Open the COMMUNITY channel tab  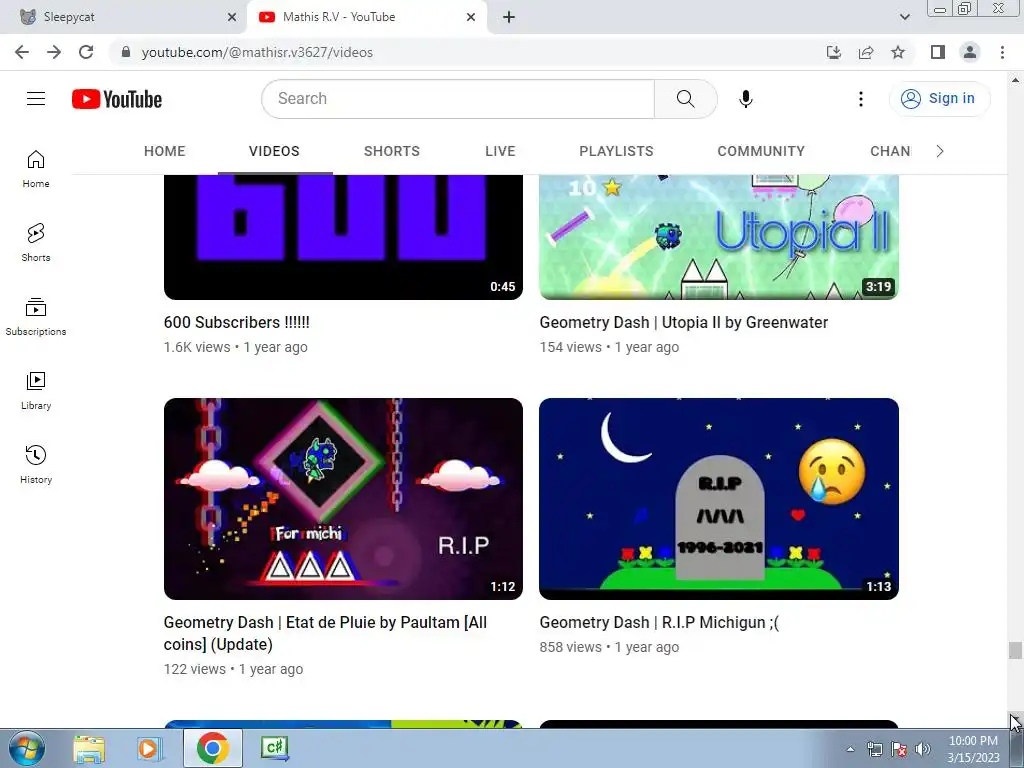[761, 152]
